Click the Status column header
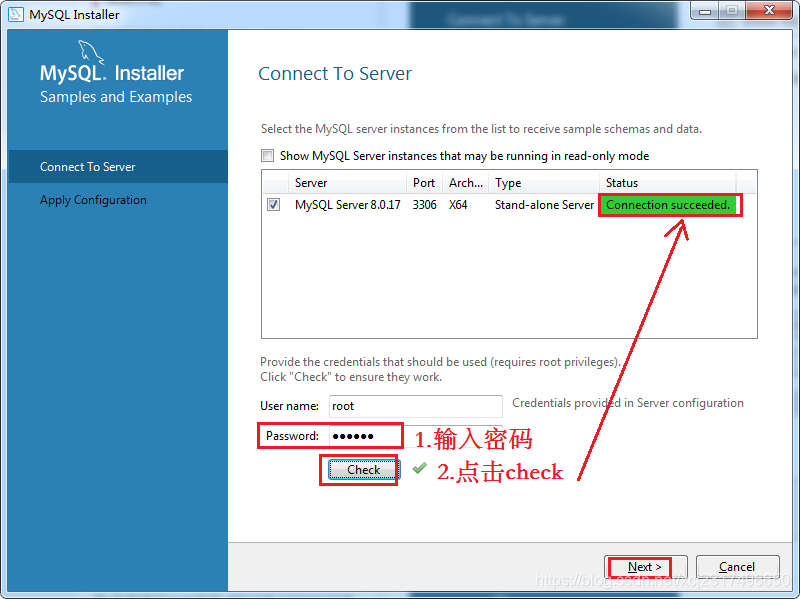This screenshot has width=800, height=599. click(667, 183)
